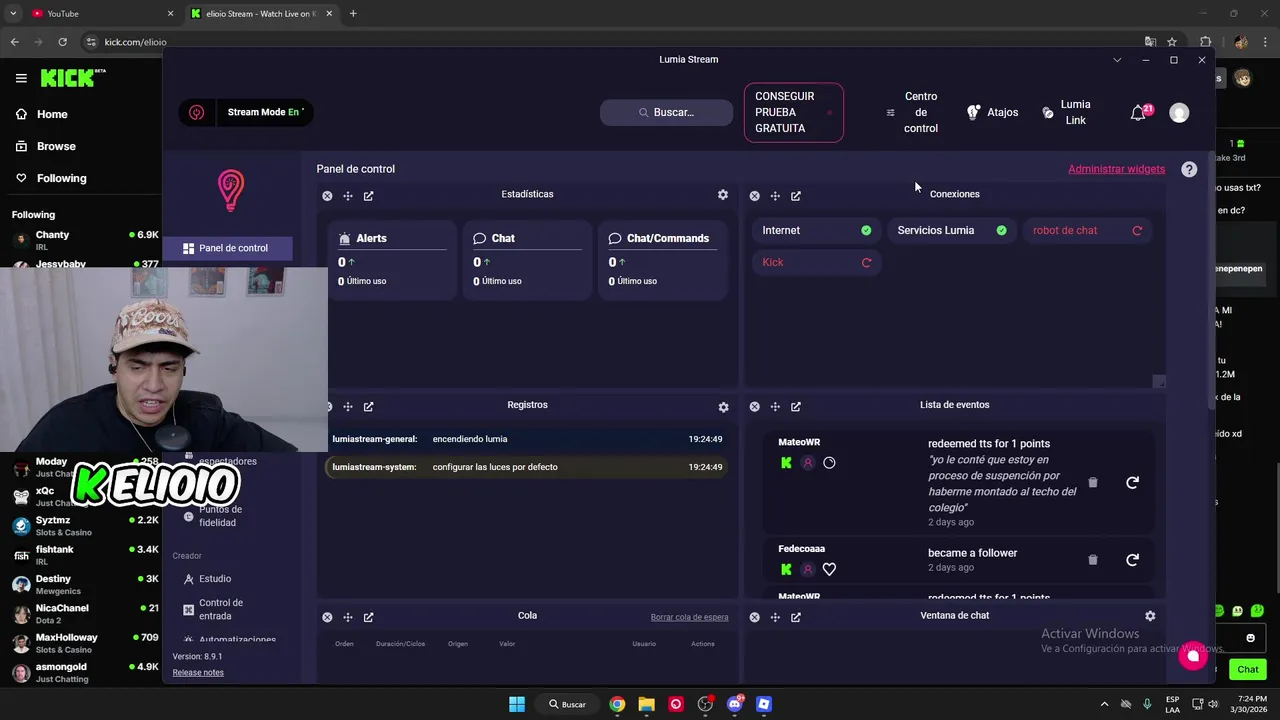
Task: Click Kick Following navigation link
Action: (x=51, y=178)
